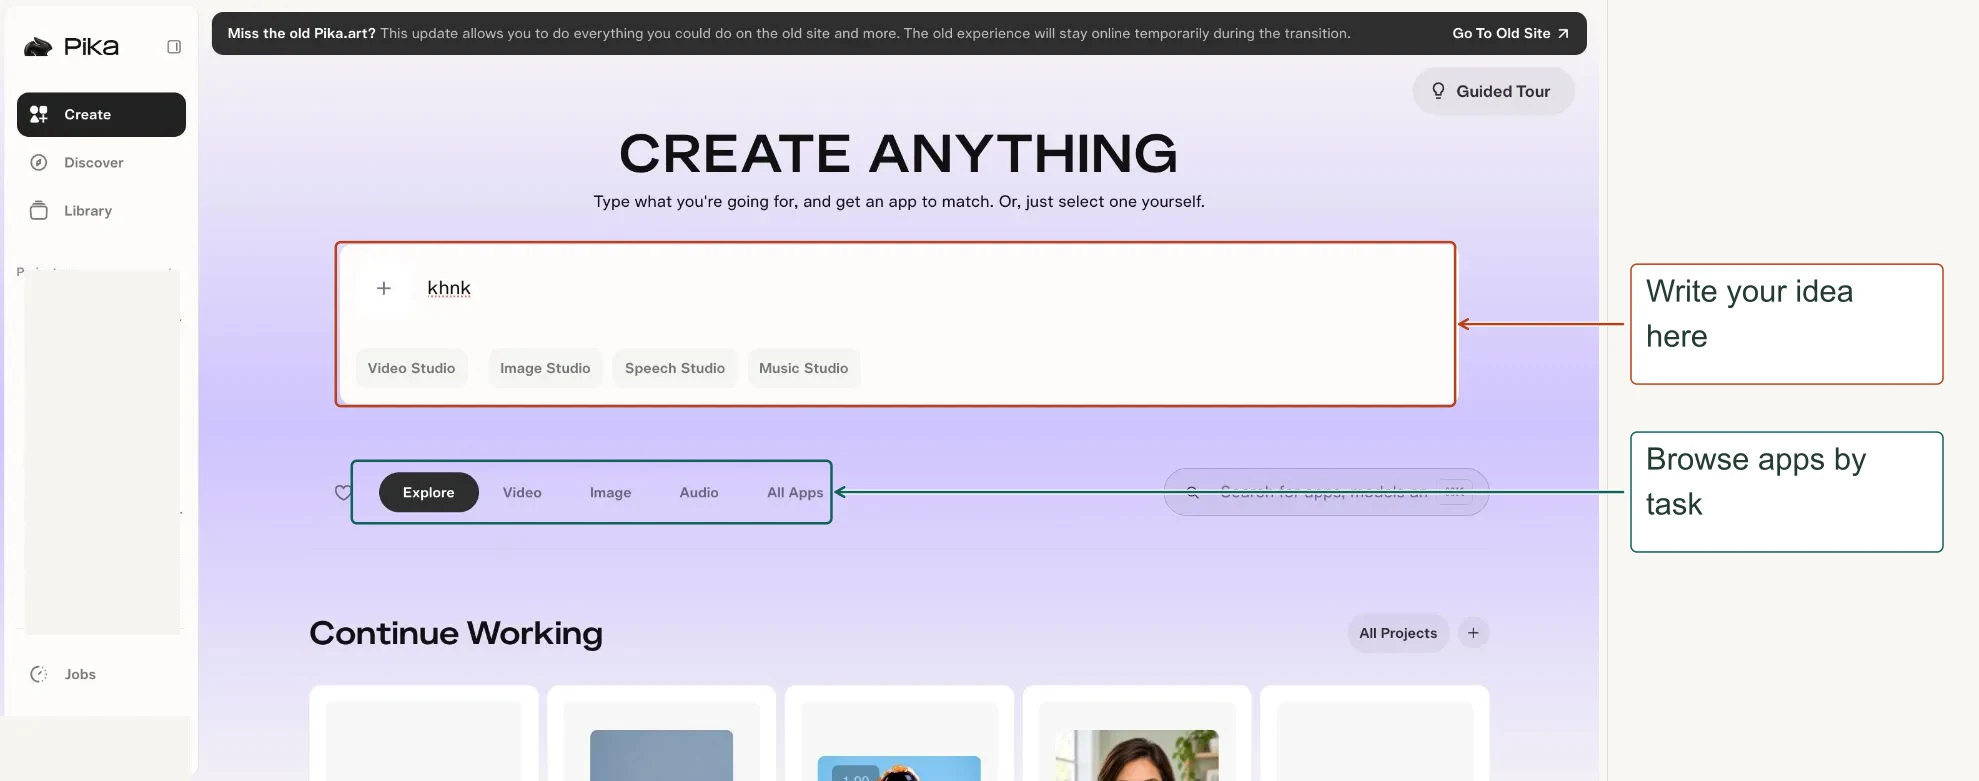Click the Continue Working heading

pos(456,633)
